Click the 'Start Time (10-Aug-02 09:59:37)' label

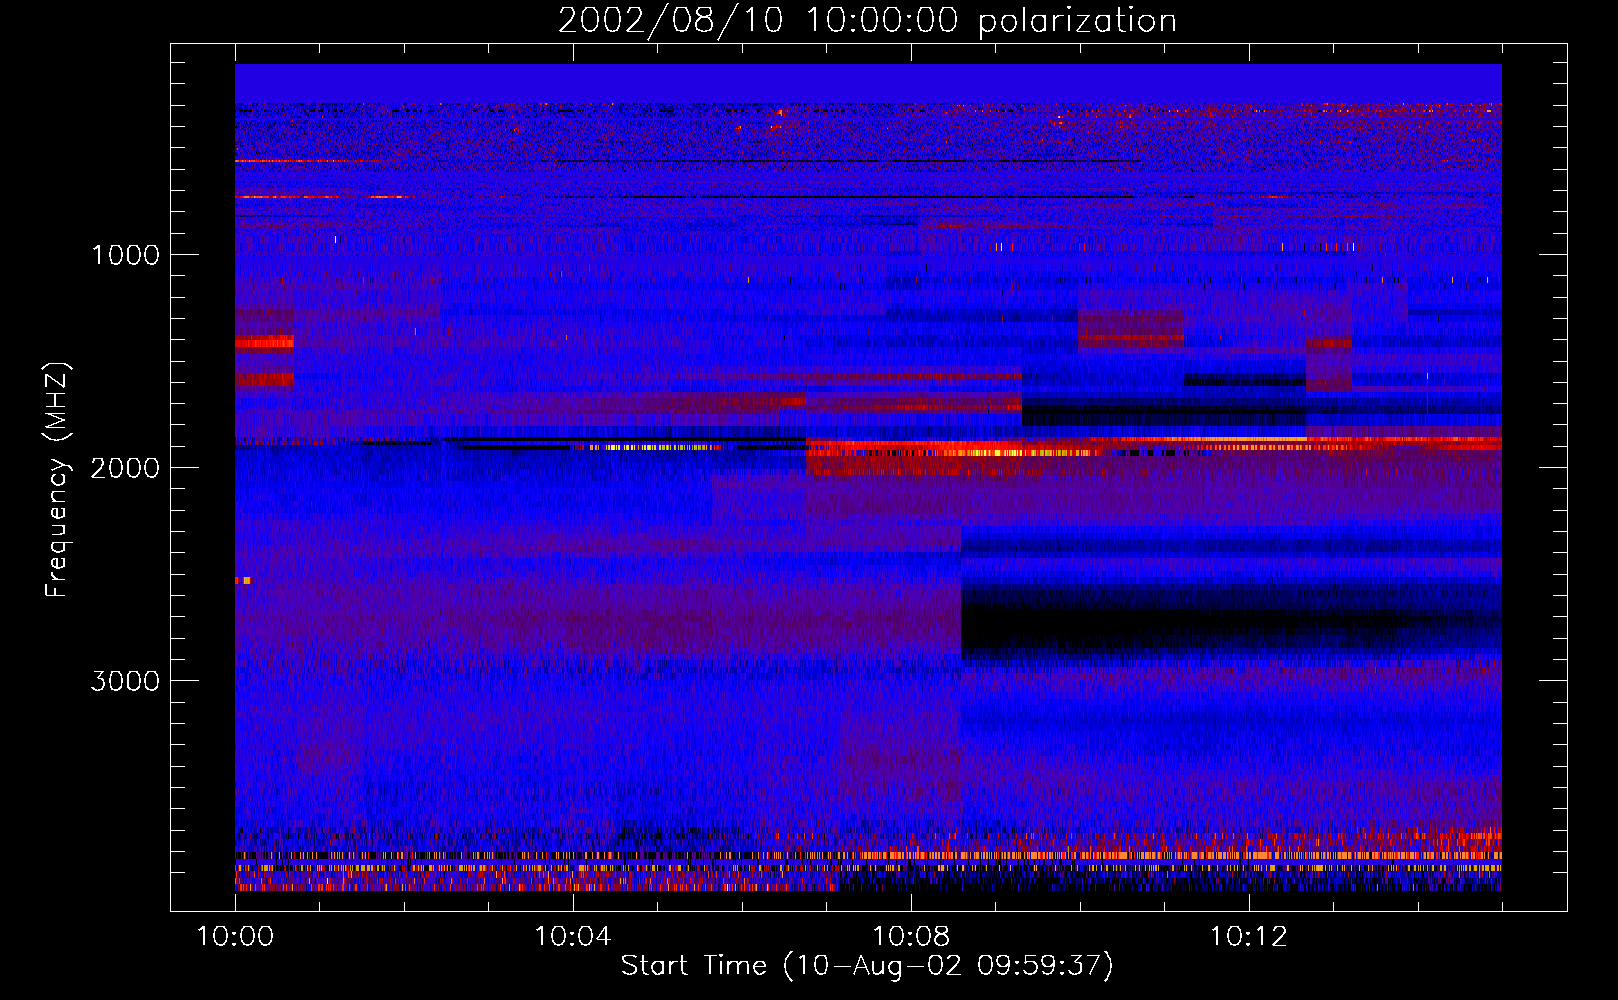(867, 966)
